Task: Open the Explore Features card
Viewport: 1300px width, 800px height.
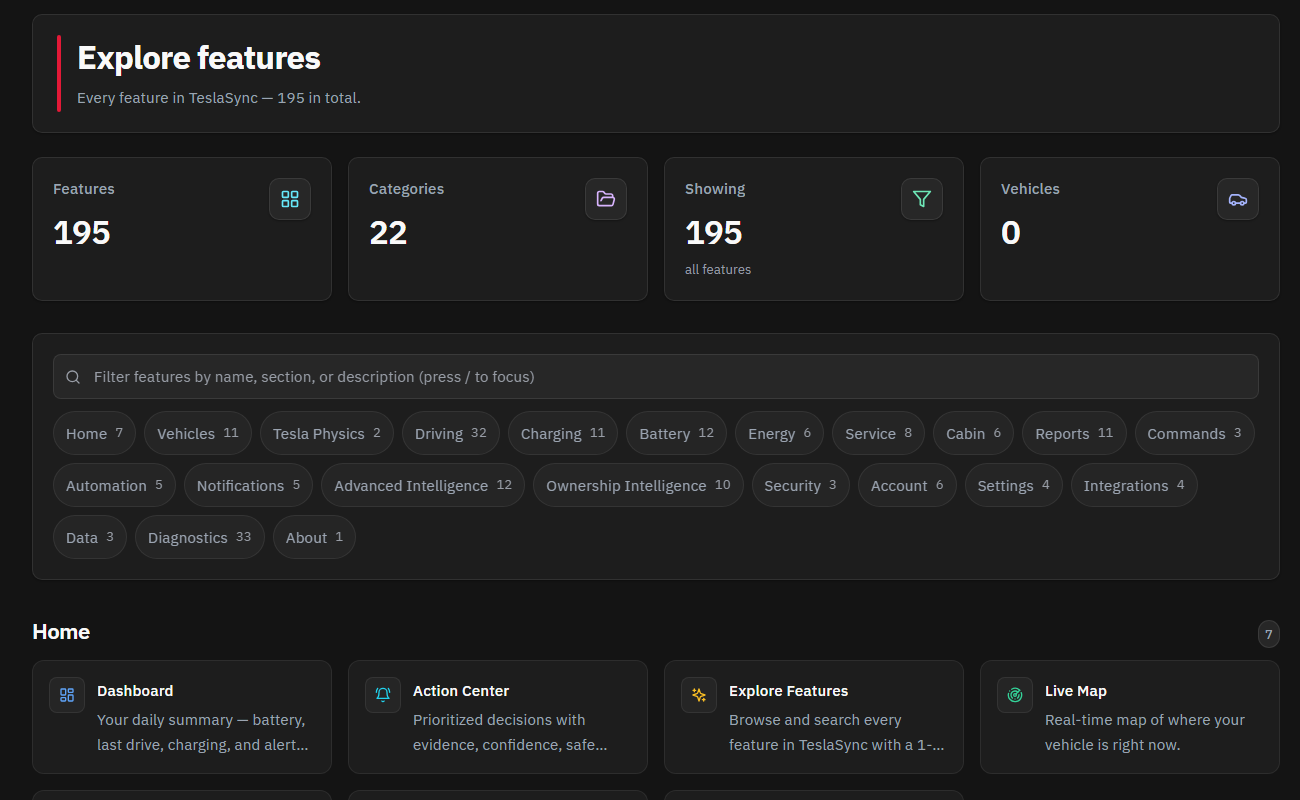Action: coord(814,717)
